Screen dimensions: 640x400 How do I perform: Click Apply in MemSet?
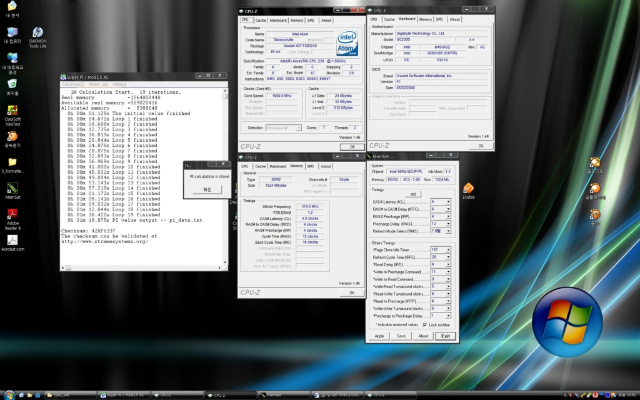click(x=379, y=336)
